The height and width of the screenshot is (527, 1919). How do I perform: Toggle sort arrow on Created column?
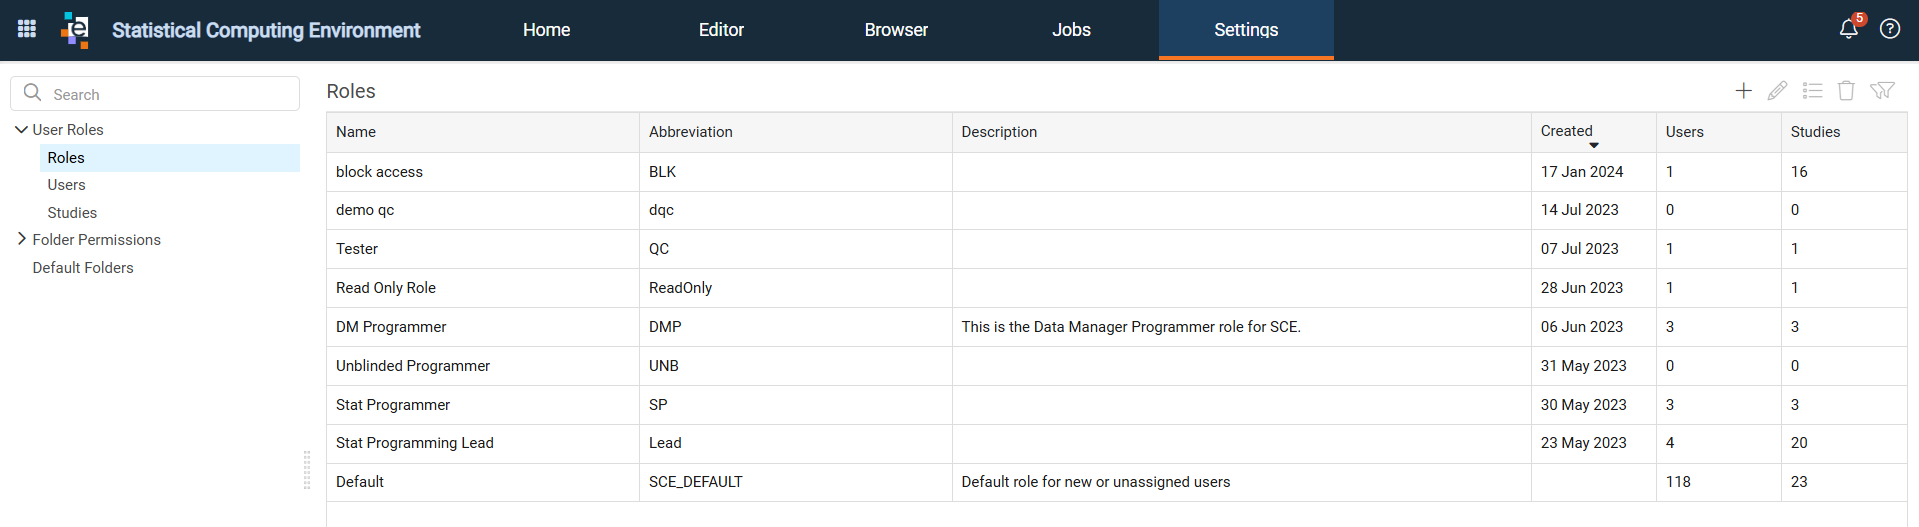[1594, 146]
